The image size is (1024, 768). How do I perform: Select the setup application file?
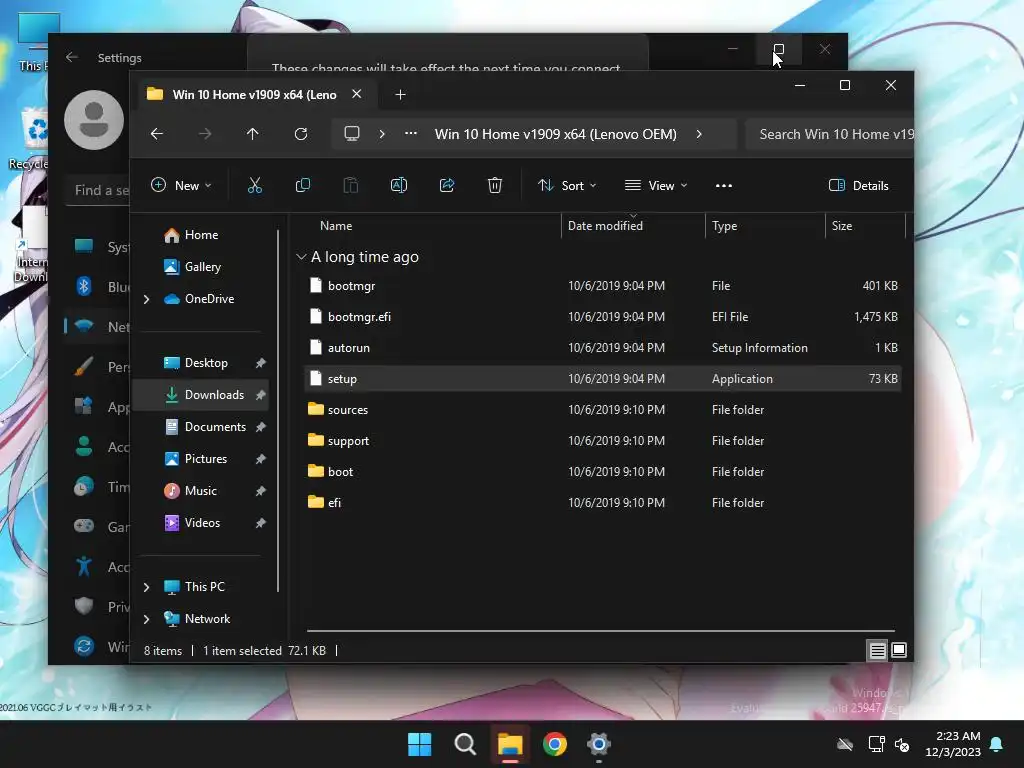tap(603, 379)
